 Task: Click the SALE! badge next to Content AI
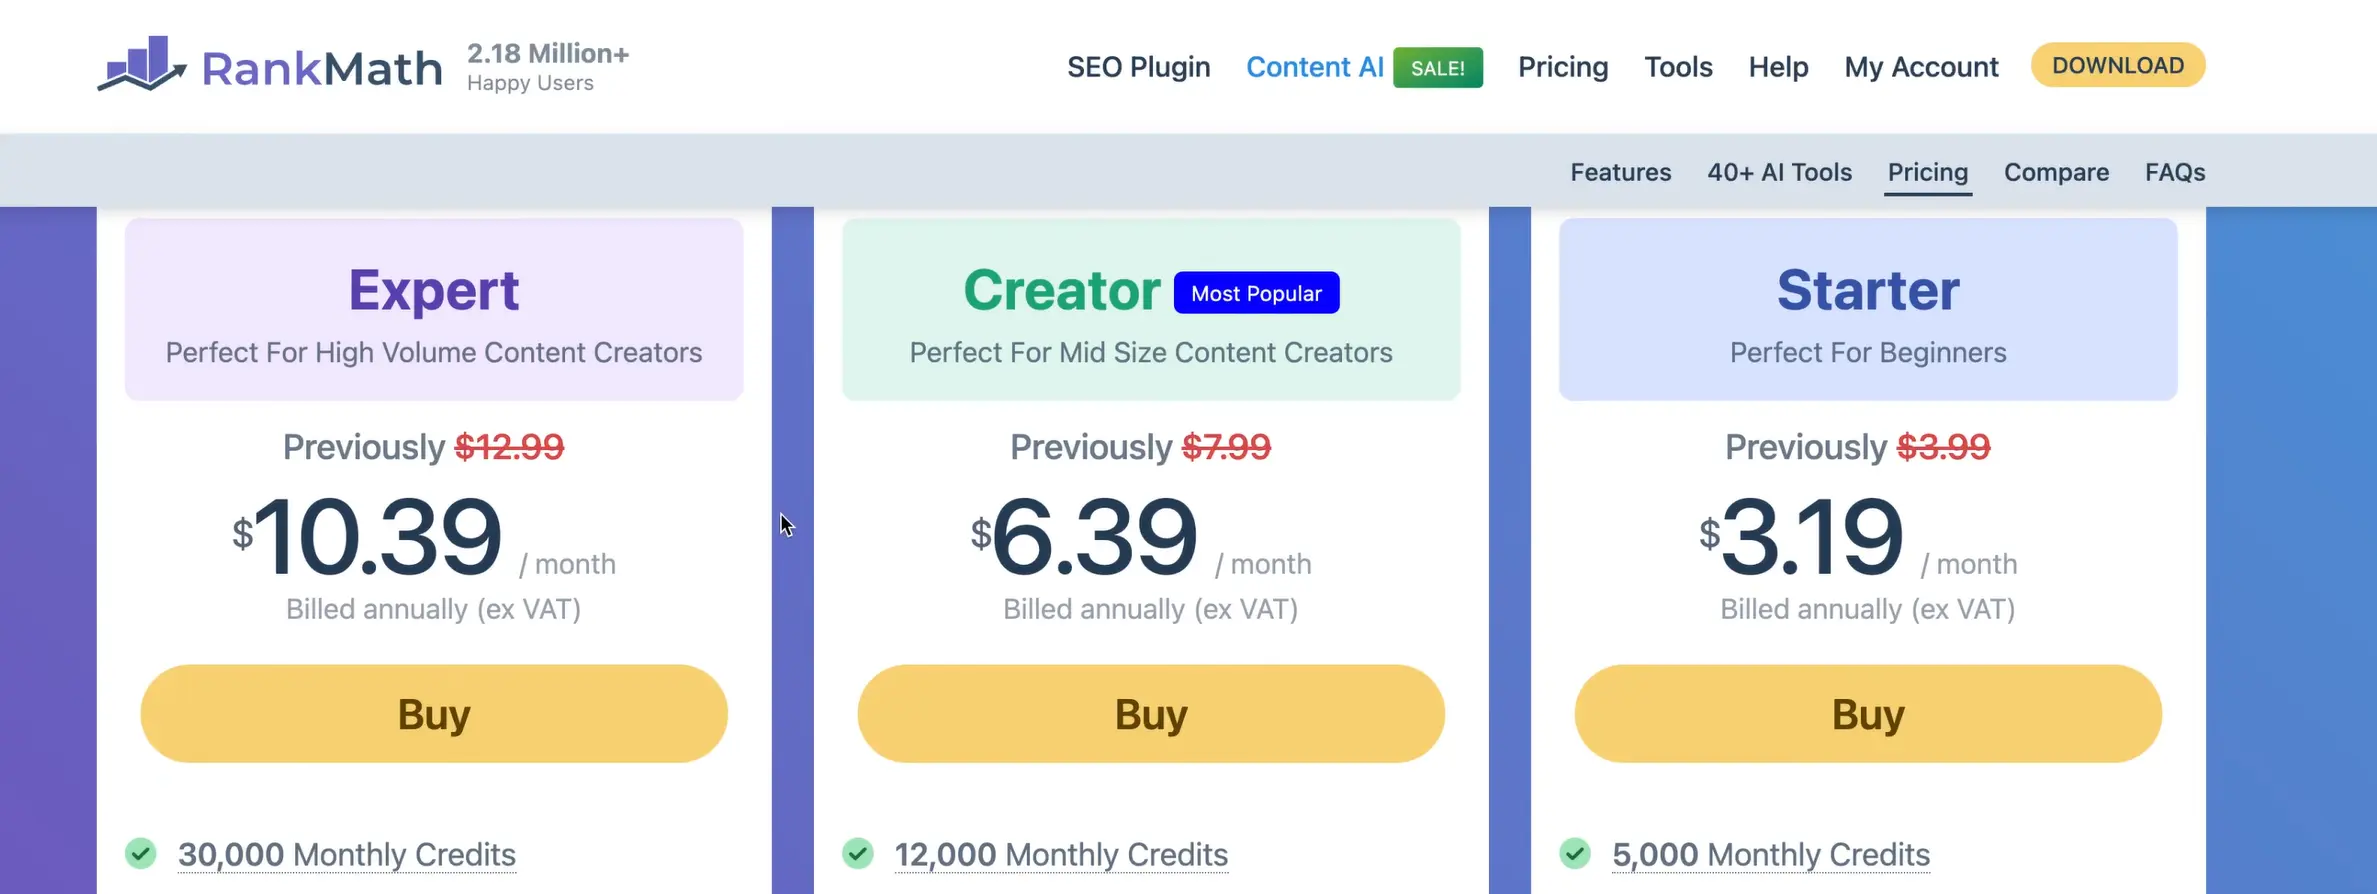point(1438,67)
